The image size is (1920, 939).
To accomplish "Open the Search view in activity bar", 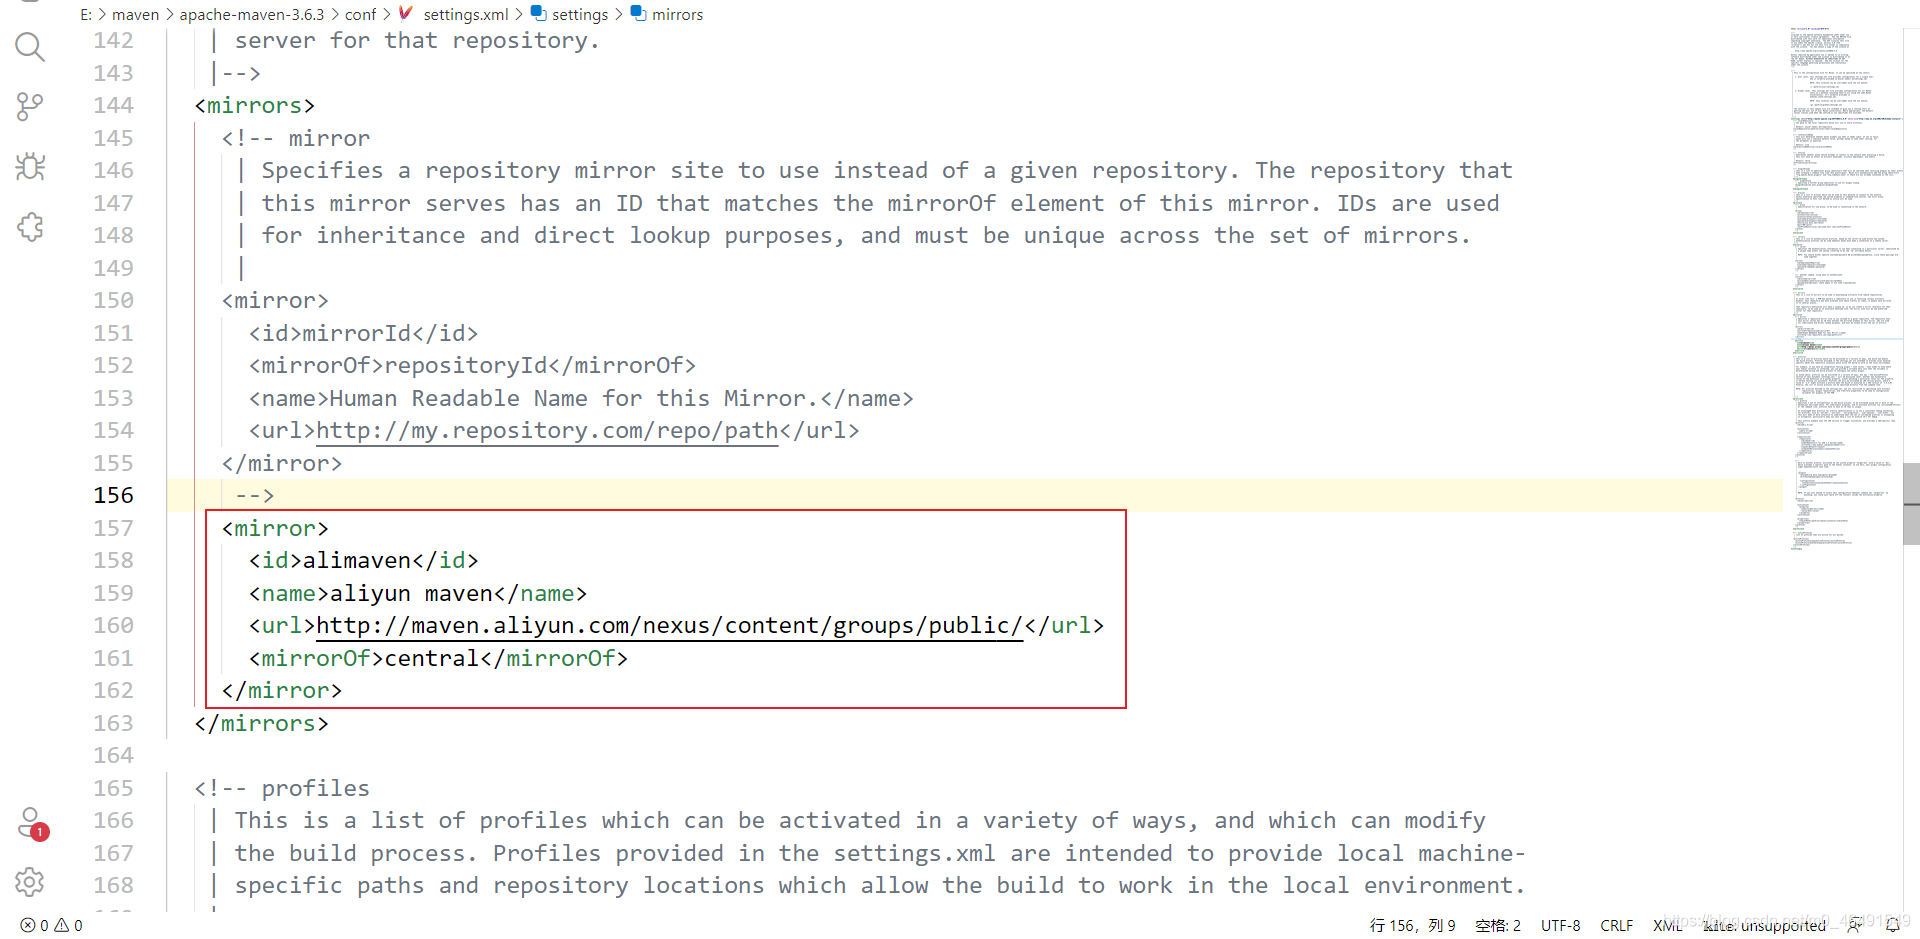I will (x=30, y=46).
